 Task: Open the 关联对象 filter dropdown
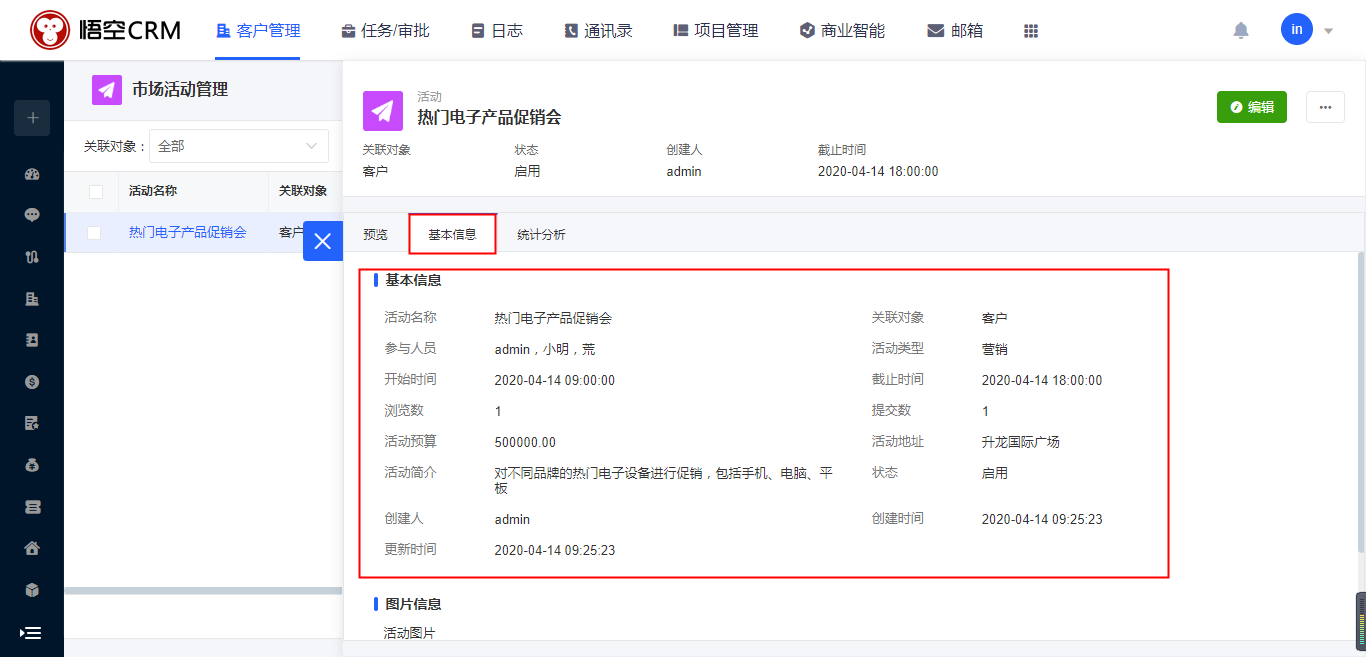click(x=238, y=146)
